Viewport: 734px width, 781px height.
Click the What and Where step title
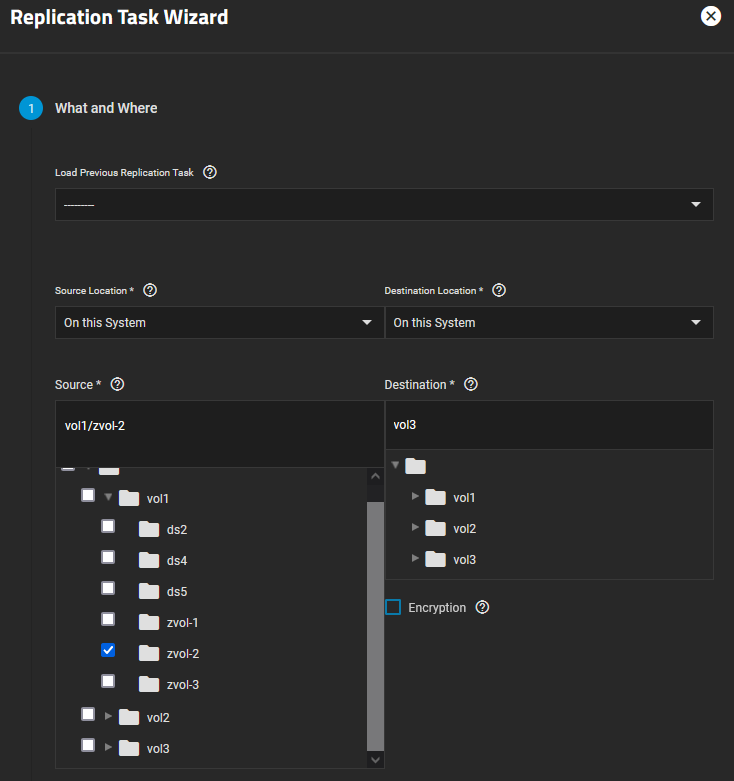pyautogui.click(x=106, y=108)
